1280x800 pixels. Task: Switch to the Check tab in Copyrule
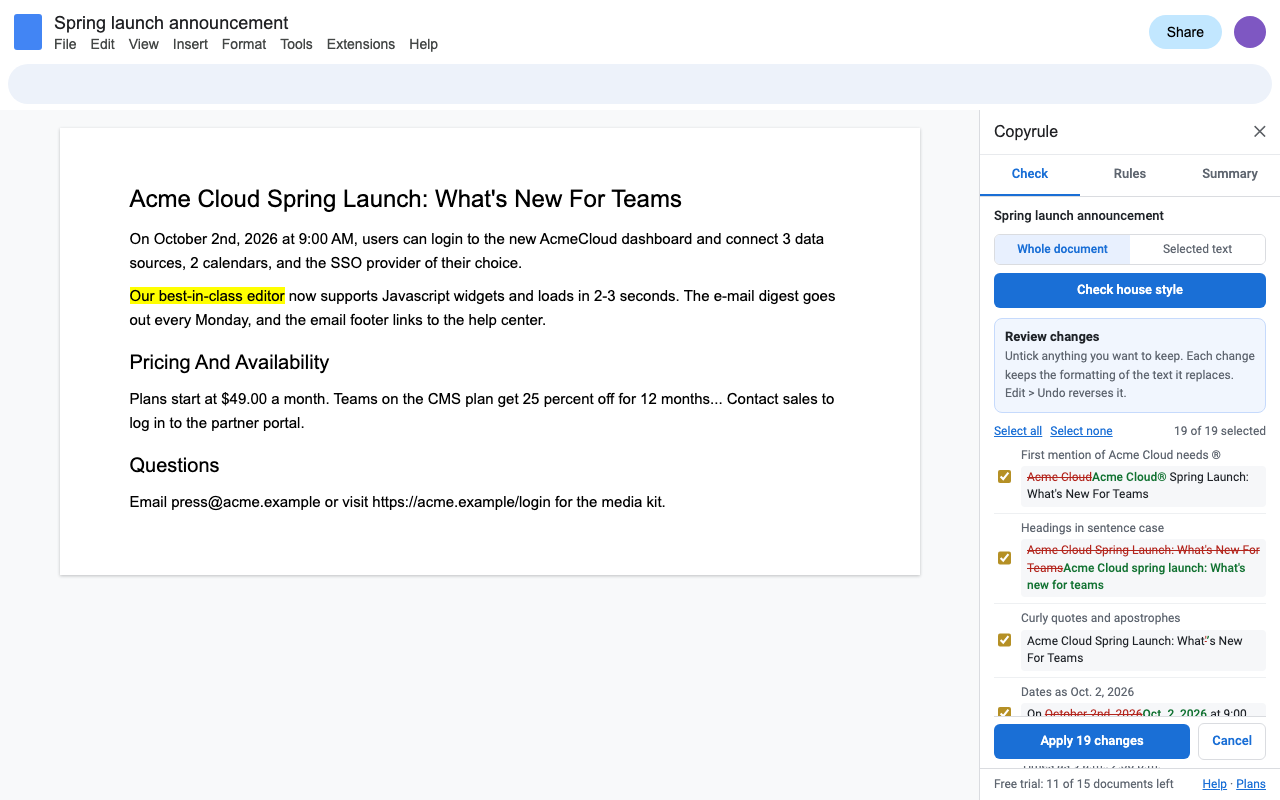(x=1030, y=174)
